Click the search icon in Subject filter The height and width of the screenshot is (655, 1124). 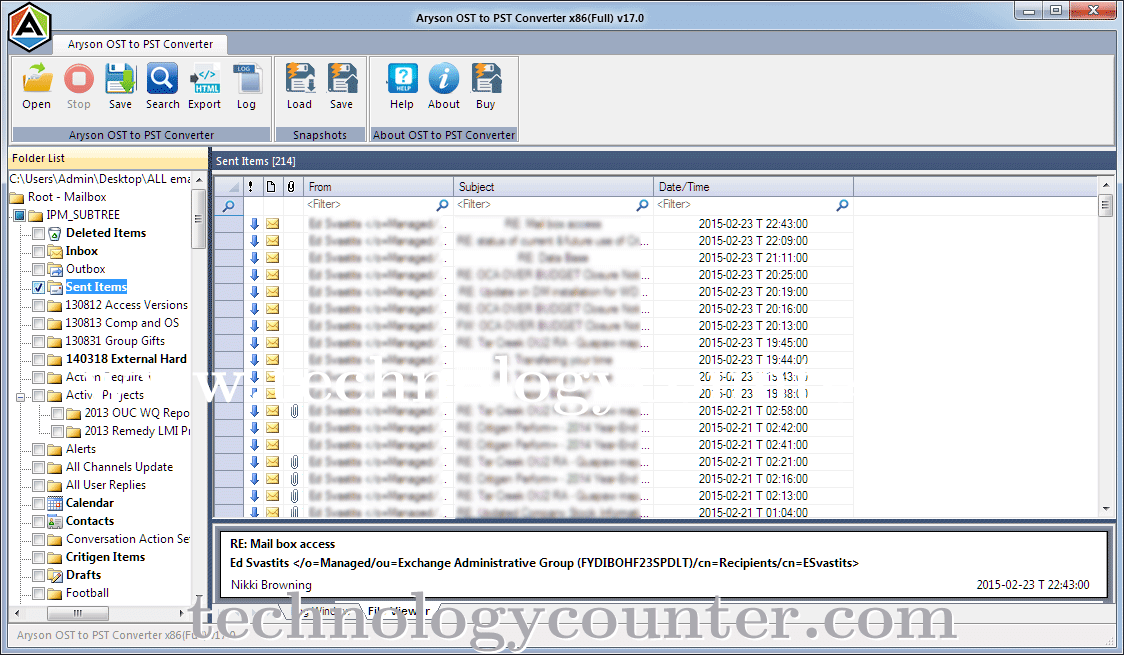coord(642,205)
